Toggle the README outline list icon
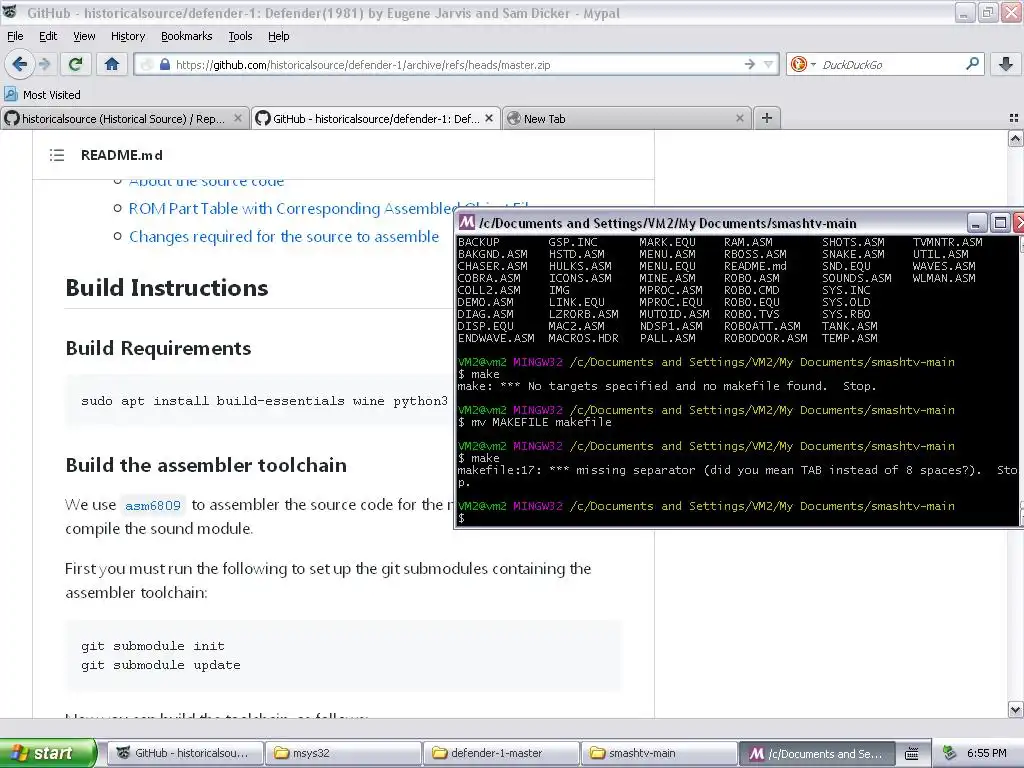Viewport: 1024px width, 768px height. [57, 155]
